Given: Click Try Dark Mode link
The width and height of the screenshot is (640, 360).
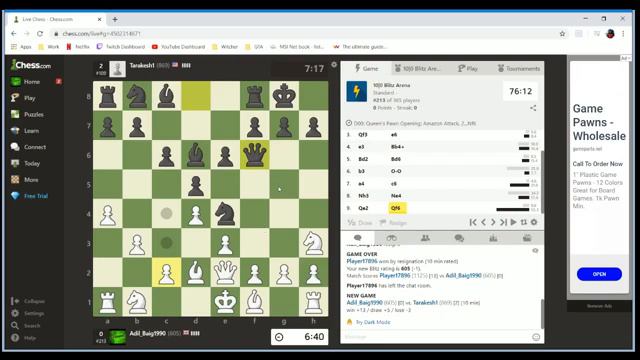Looking at the screenshot, I should (373, 322).
